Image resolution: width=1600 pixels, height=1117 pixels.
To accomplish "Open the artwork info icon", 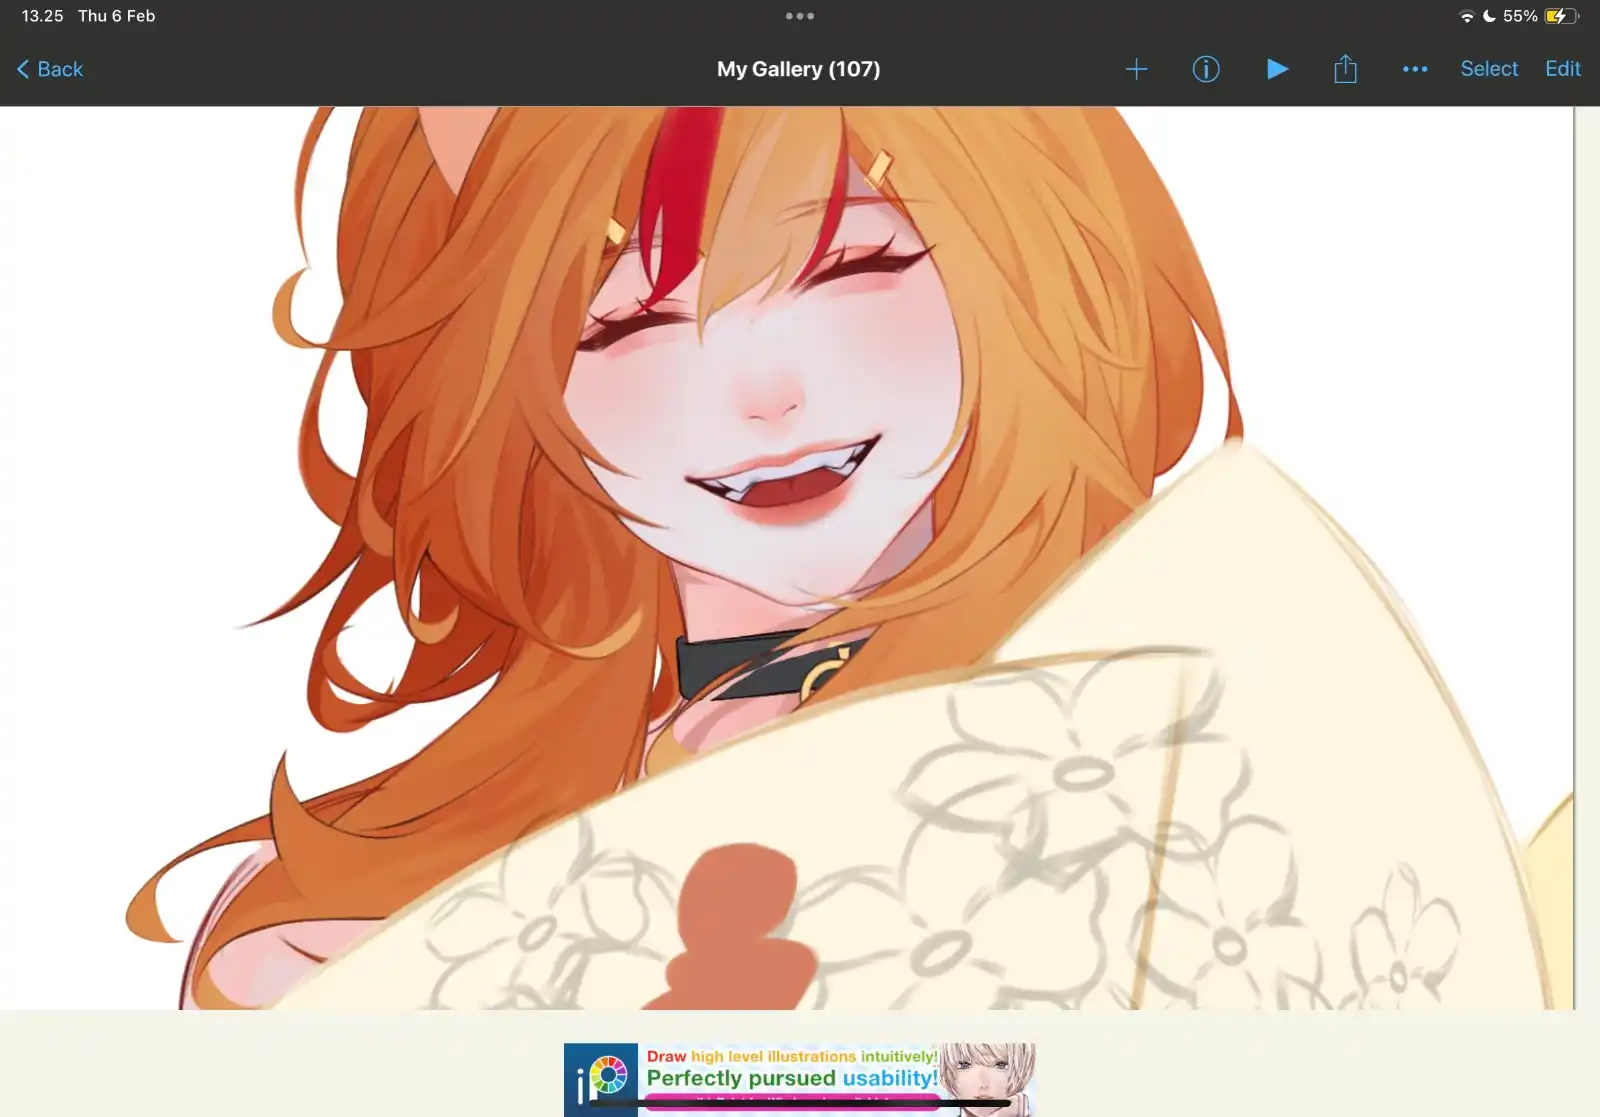I will (1206, 69).
